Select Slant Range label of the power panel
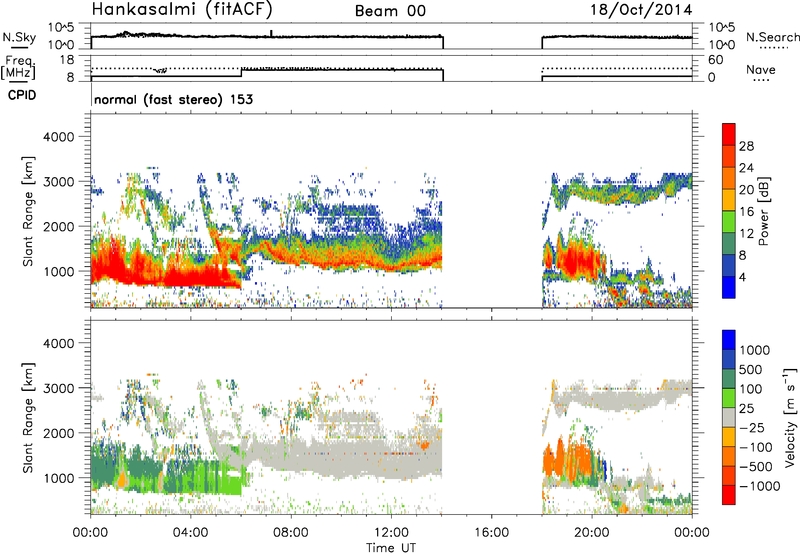Screen dimensions: 800x554 28,211
